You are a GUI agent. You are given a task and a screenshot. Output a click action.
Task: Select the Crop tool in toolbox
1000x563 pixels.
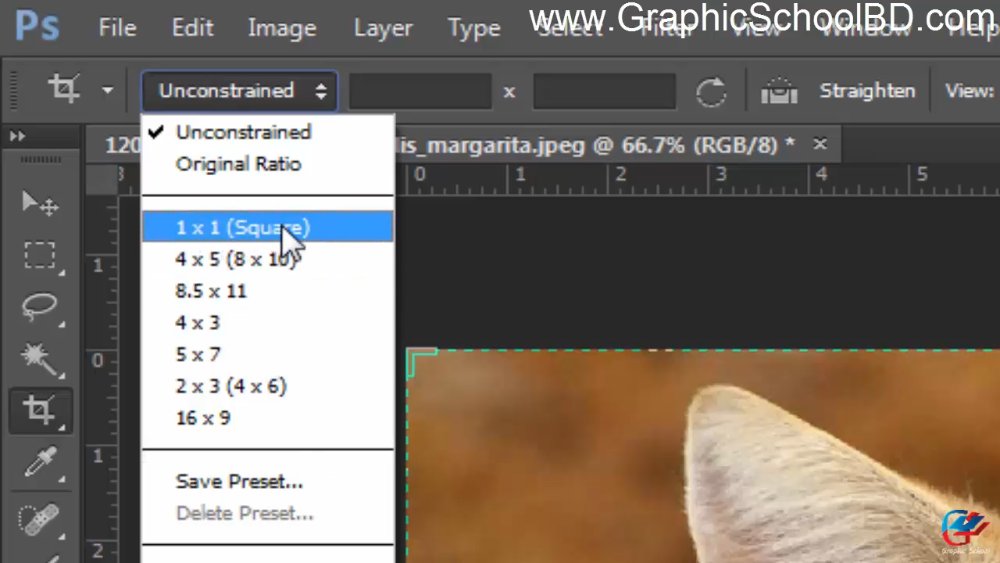(40, 411)
